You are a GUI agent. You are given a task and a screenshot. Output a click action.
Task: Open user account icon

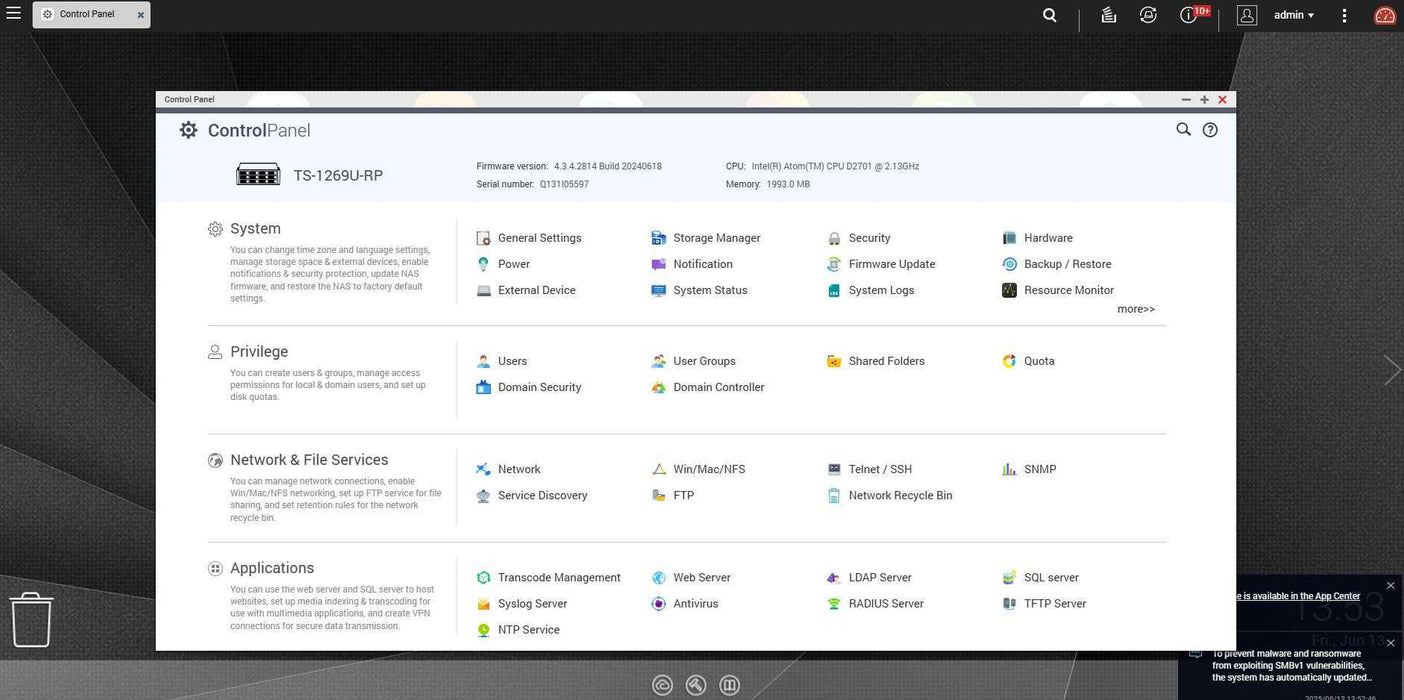coord(1246,15)
